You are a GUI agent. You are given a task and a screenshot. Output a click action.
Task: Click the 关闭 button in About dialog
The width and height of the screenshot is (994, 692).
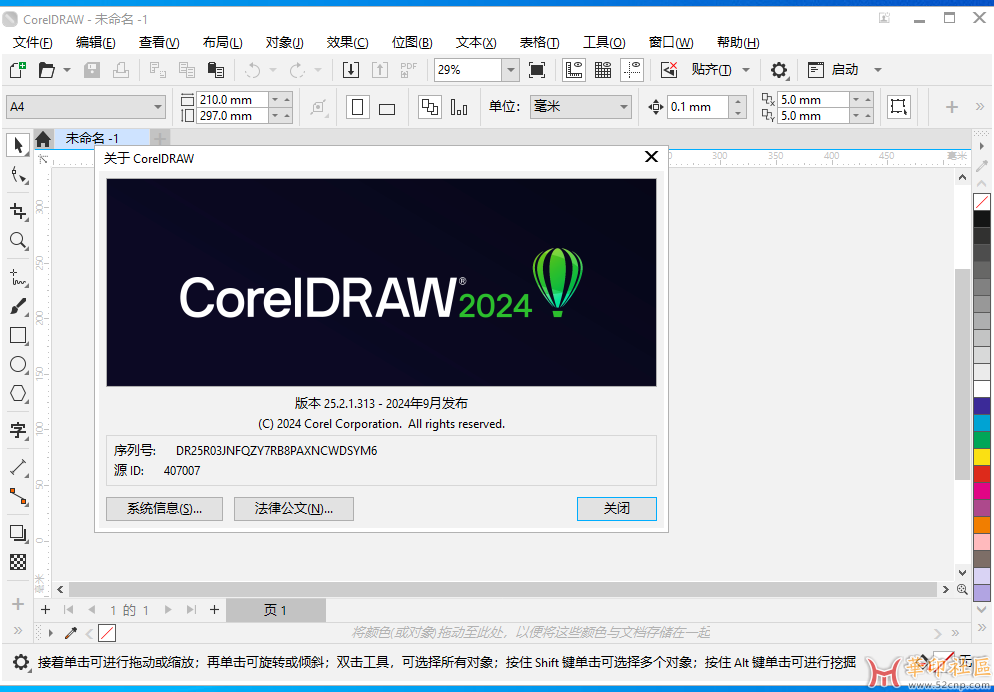pyautogui.click(x=616, y=508)
